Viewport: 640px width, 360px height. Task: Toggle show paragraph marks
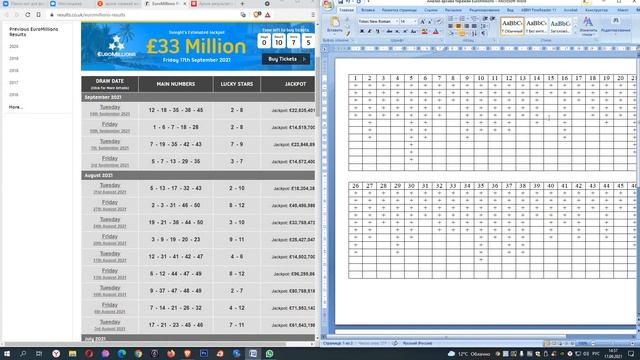tap(483, 33)
